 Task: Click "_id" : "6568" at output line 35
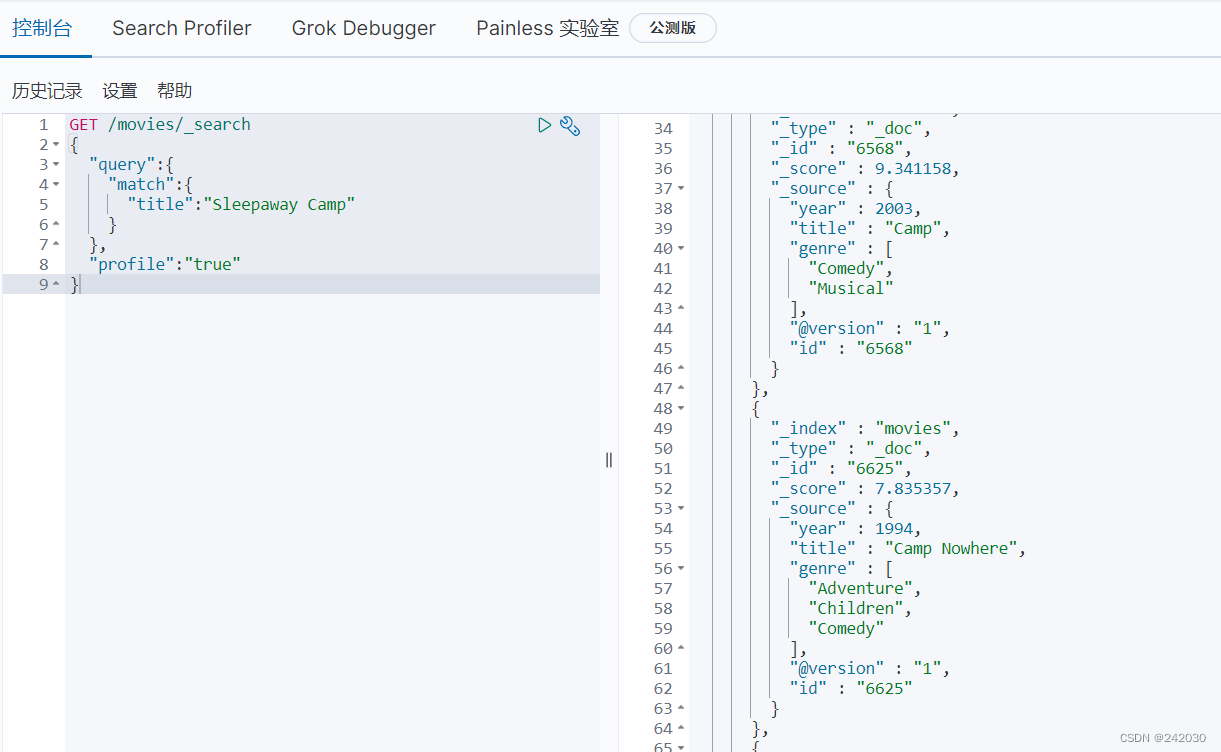click(841, 149)
